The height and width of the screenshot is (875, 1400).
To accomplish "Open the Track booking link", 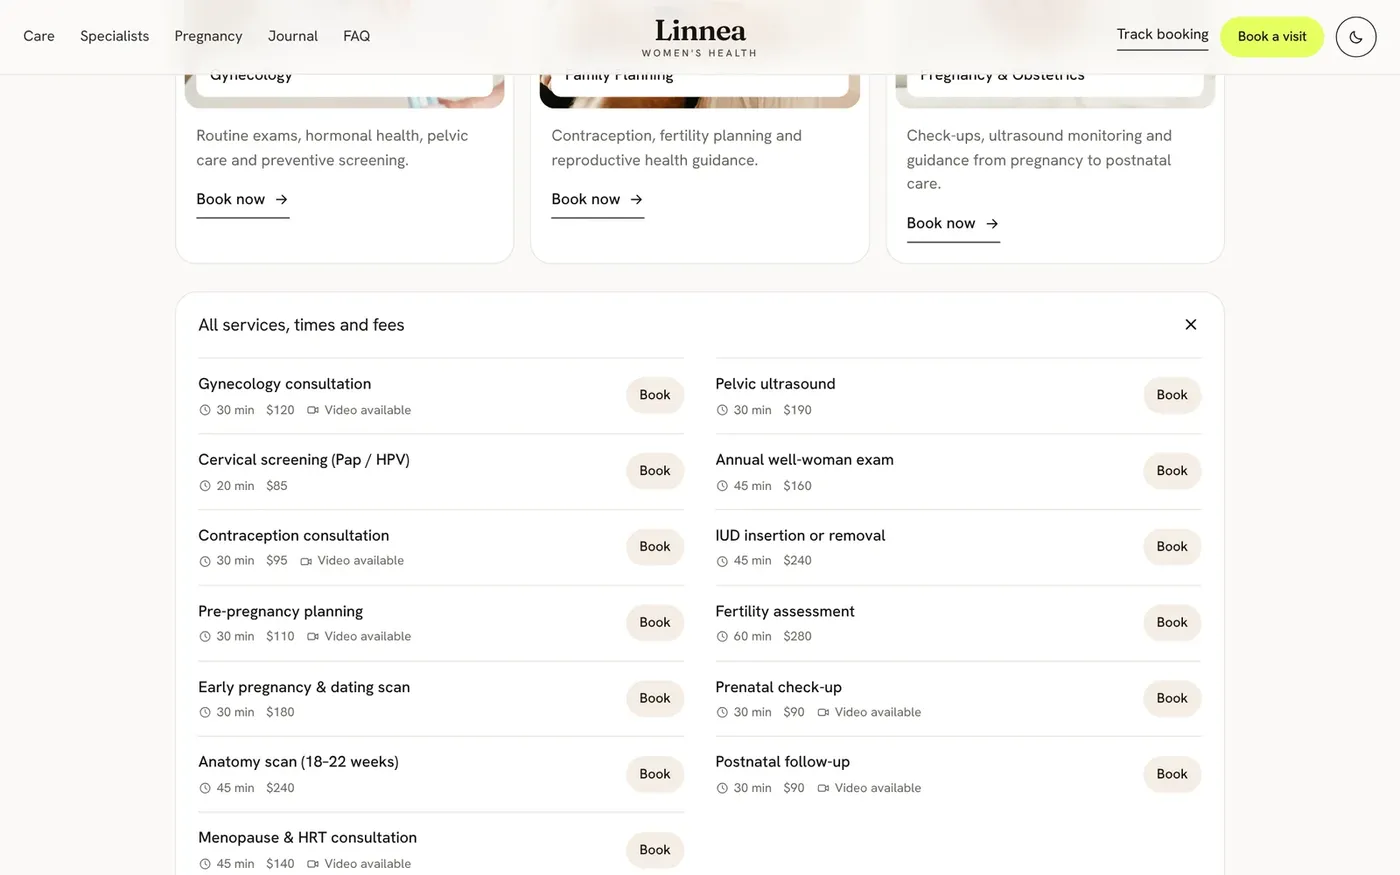I will click(1162, 35).
